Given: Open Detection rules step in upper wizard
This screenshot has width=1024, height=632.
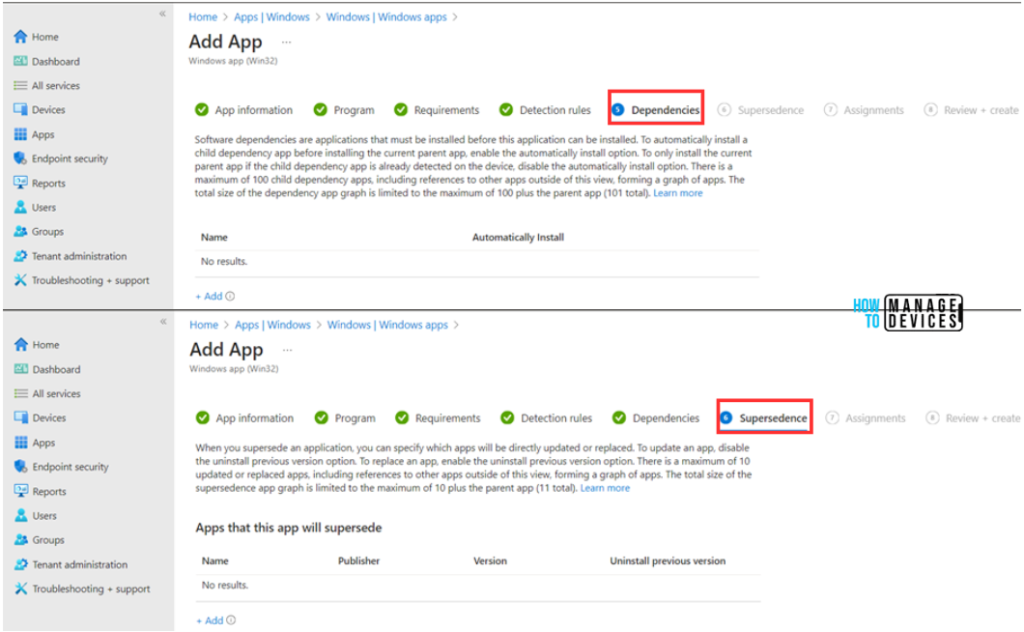Looking at the screenshot, I should [545, 110].
